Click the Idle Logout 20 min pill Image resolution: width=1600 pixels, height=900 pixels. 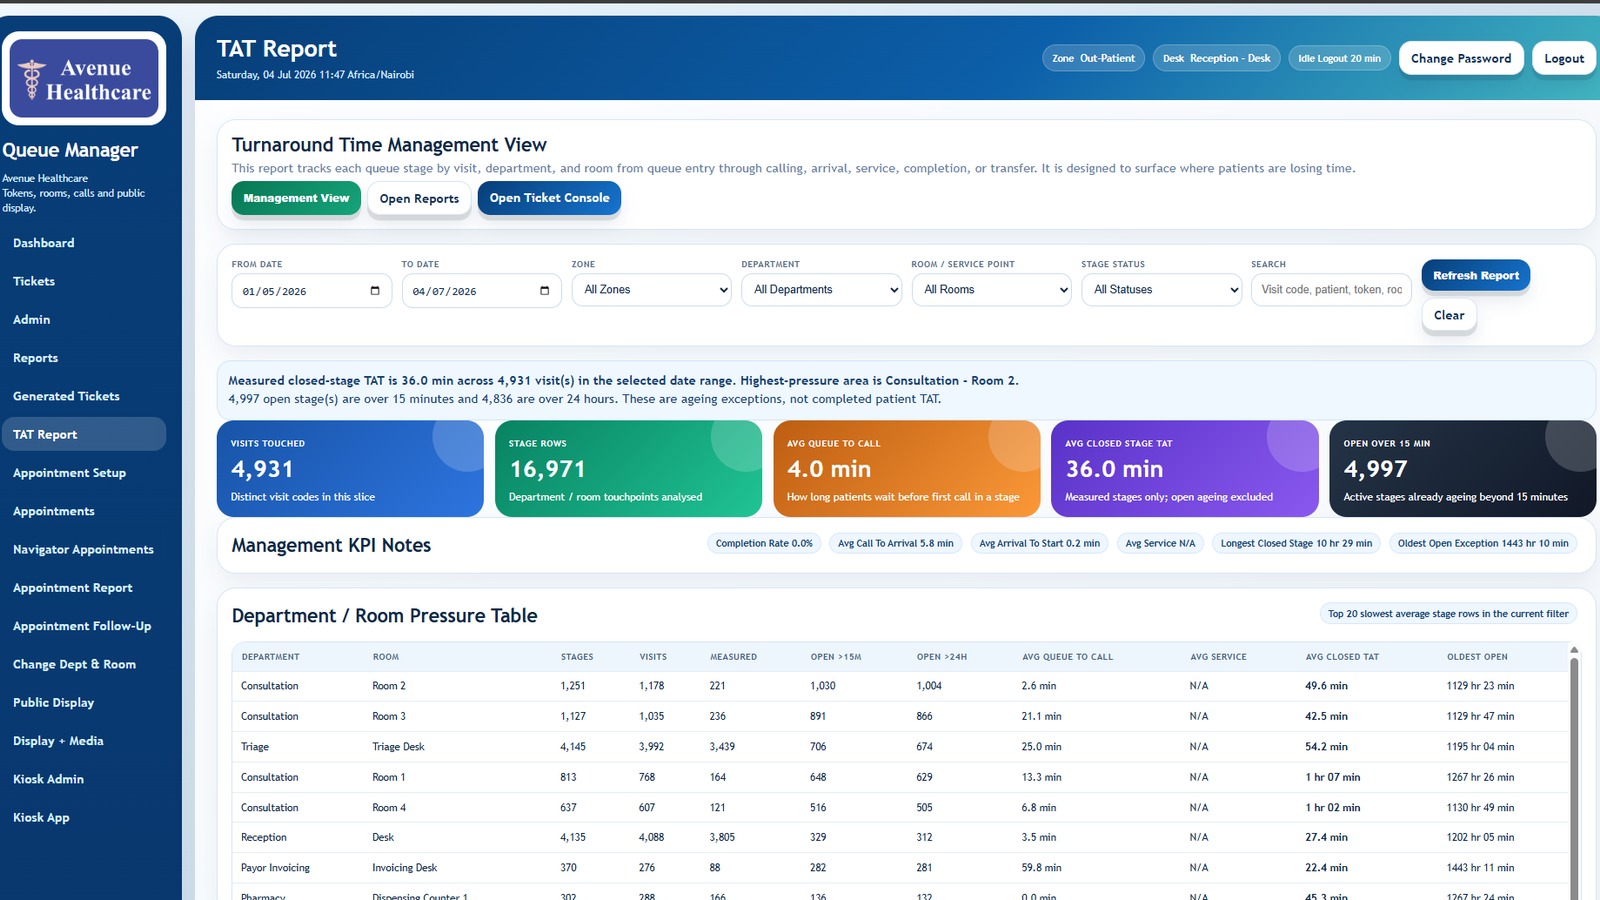(x=1339, y=58)
